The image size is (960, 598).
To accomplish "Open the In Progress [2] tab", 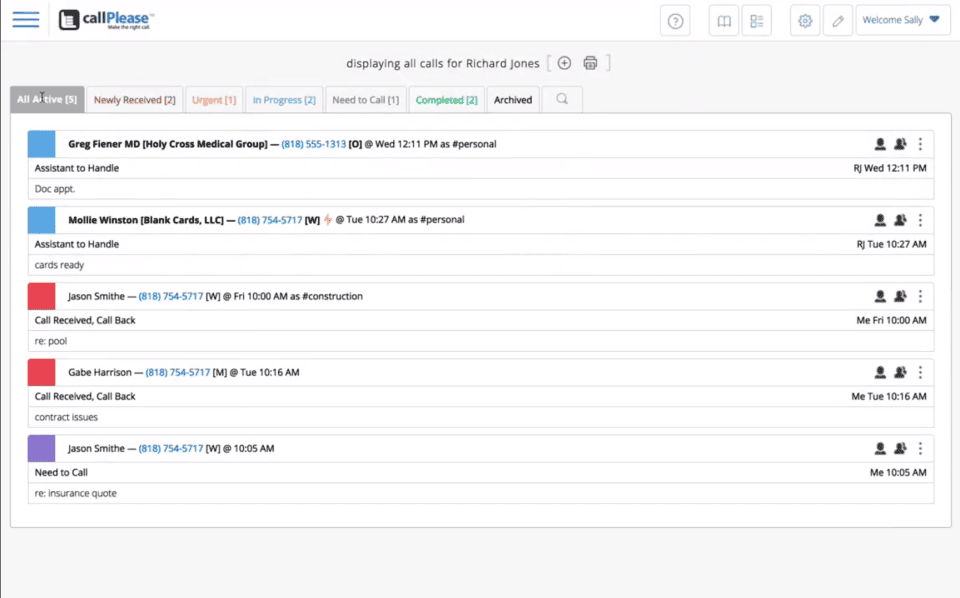I will click(284, 100).
